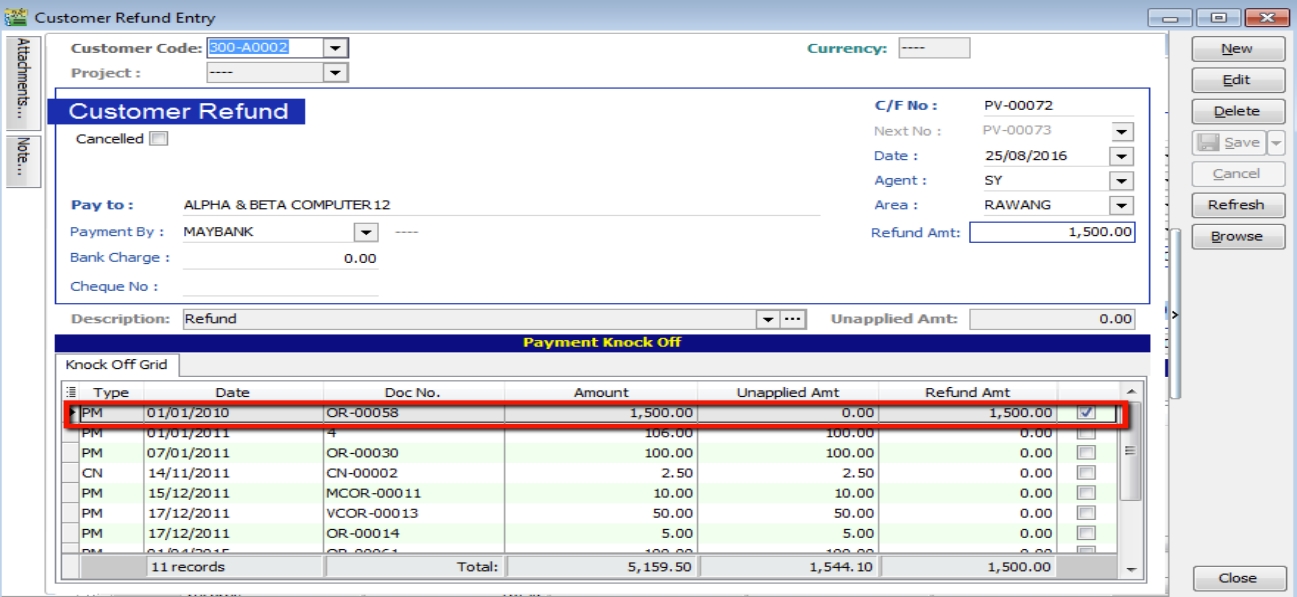Click the knock off grid vertical scrollbar
The image size is (1297, 597).
pyautogui.click(x=1131, y=480)
